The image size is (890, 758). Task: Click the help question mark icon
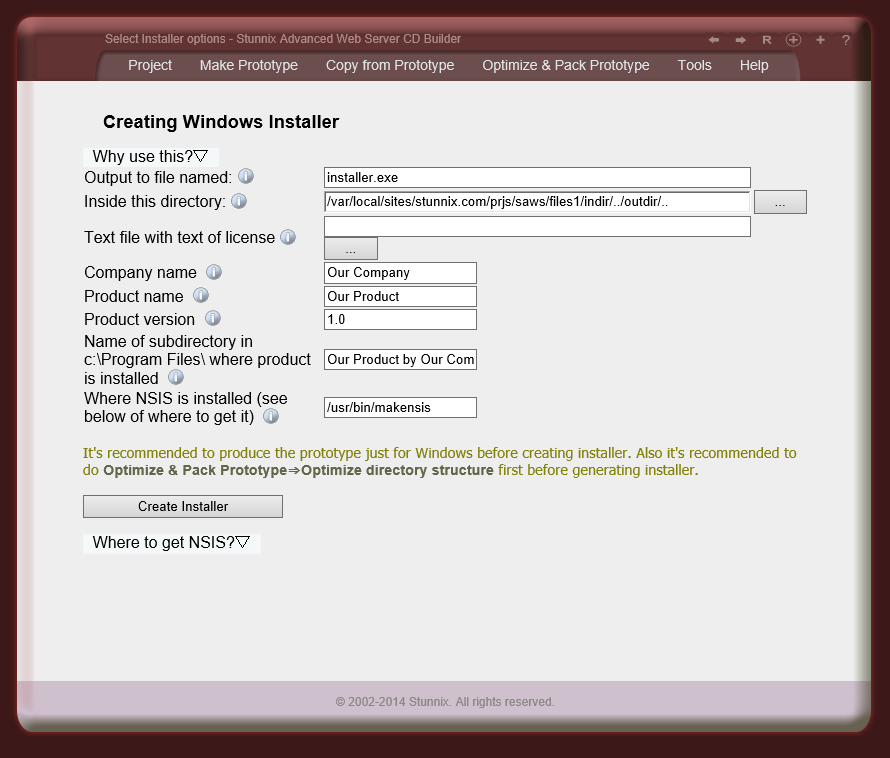845,40
